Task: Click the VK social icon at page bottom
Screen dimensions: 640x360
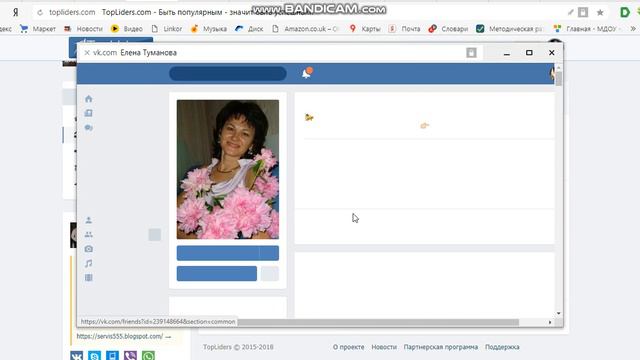Action: pos(76,356)
